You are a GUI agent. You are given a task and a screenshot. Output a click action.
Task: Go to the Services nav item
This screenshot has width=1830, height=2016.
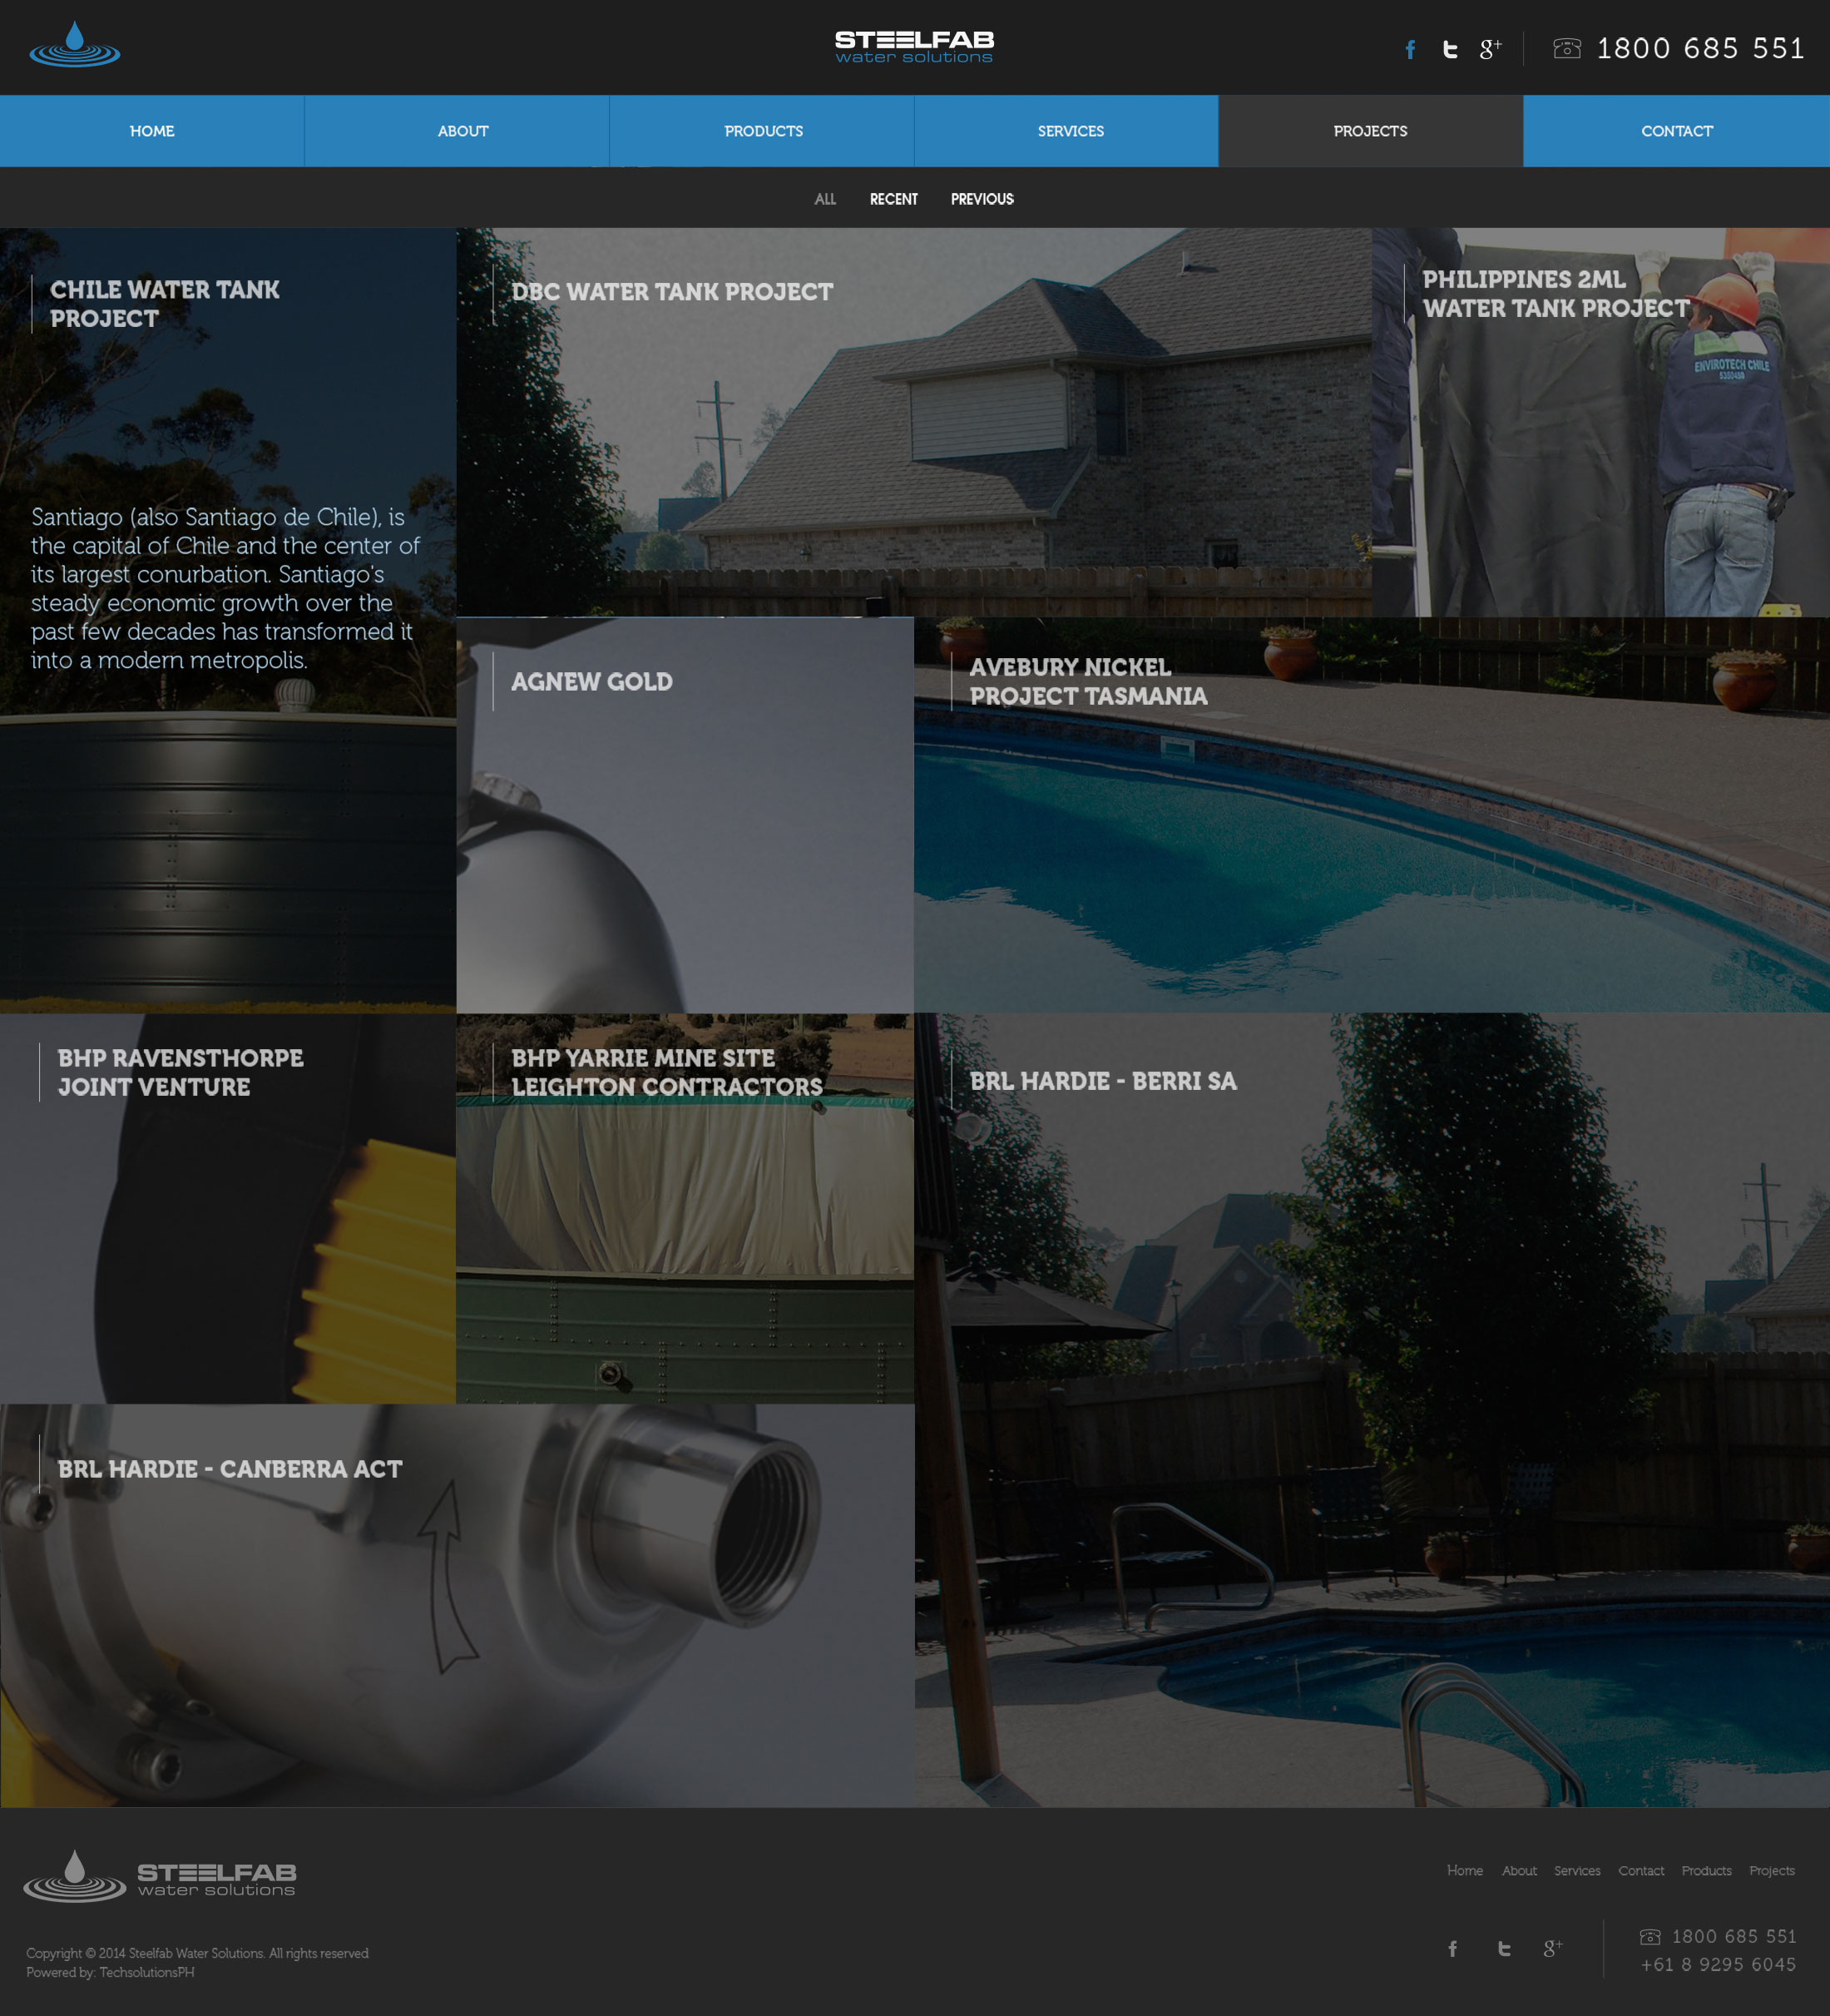pyautogui.click(x=1070, y=131)
